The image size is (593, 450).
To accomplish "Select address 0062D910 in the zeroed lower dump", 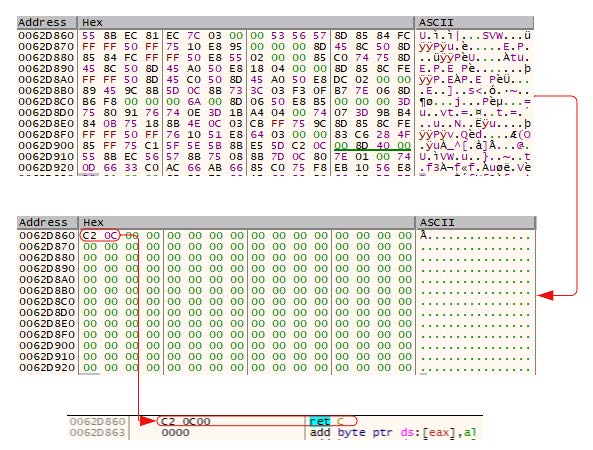I will [x=47, y=357].
